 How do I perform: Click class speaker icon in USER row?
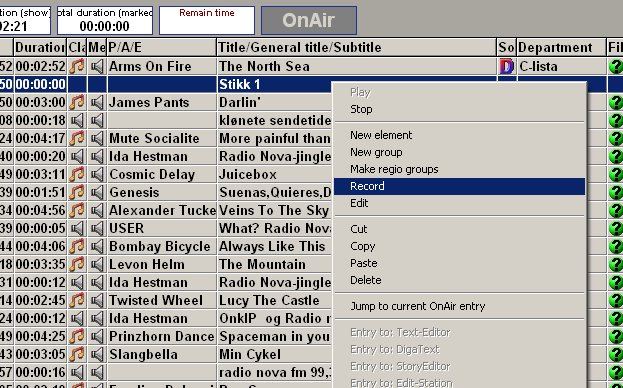point(77,228)
